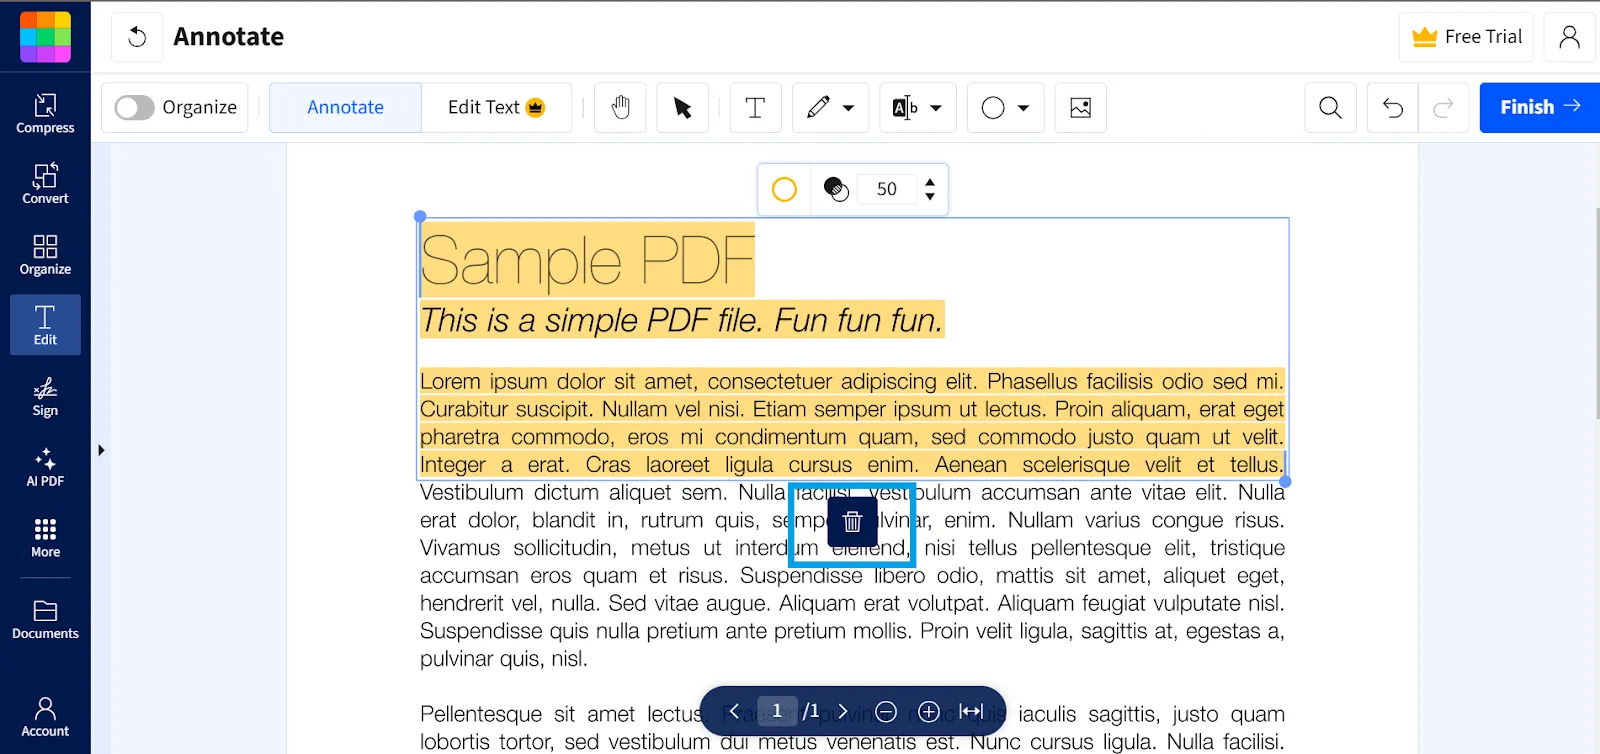Select the add text tool
The image size is (1600, 754).
(755, 107)
